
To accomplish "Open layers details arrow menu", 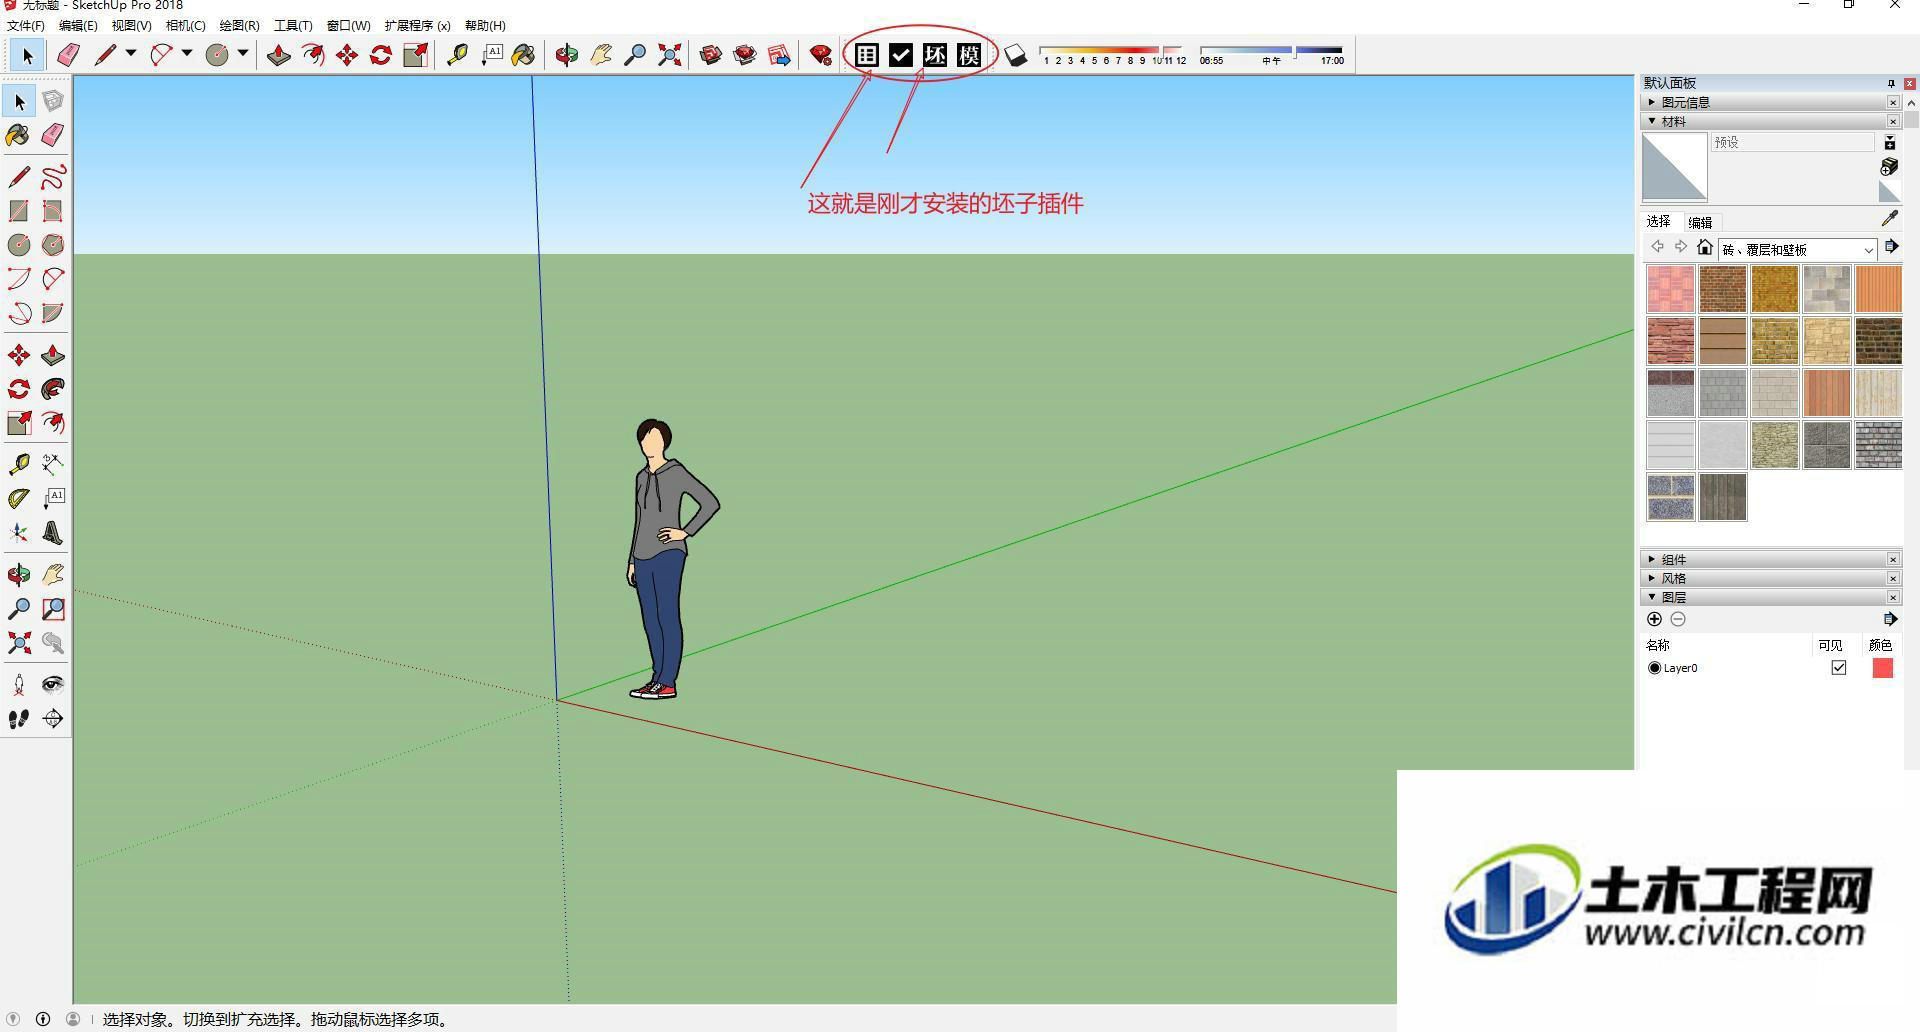I will [x=1890, y=619].
